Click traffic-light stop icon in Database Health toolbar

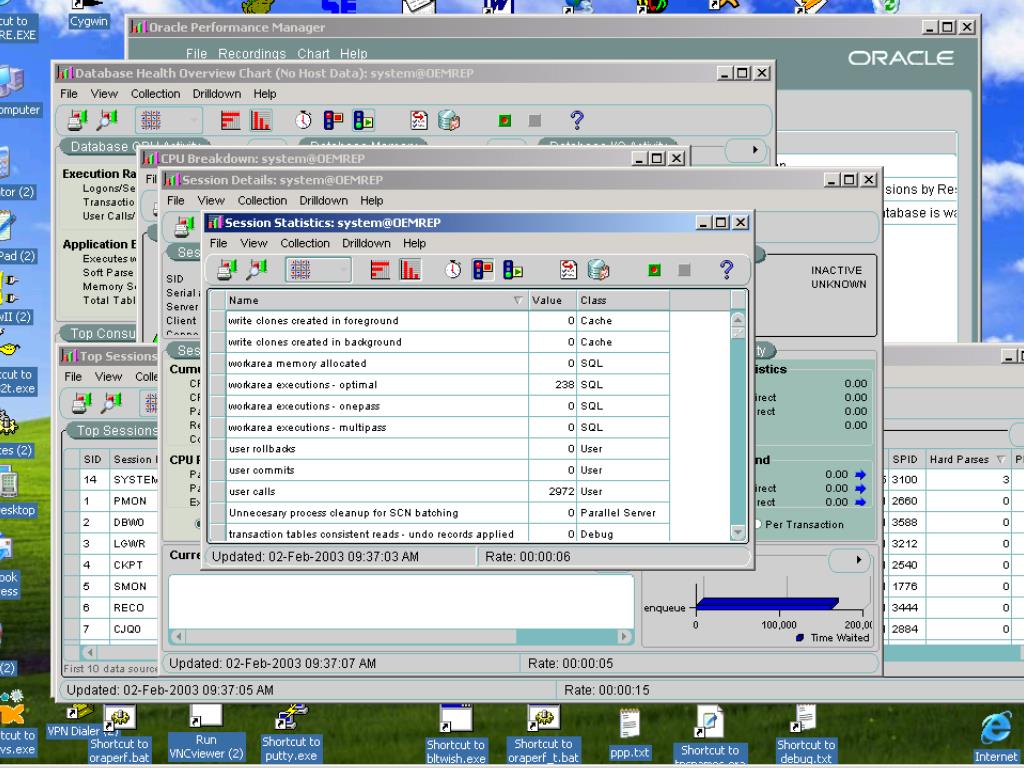tap(333, 120)
